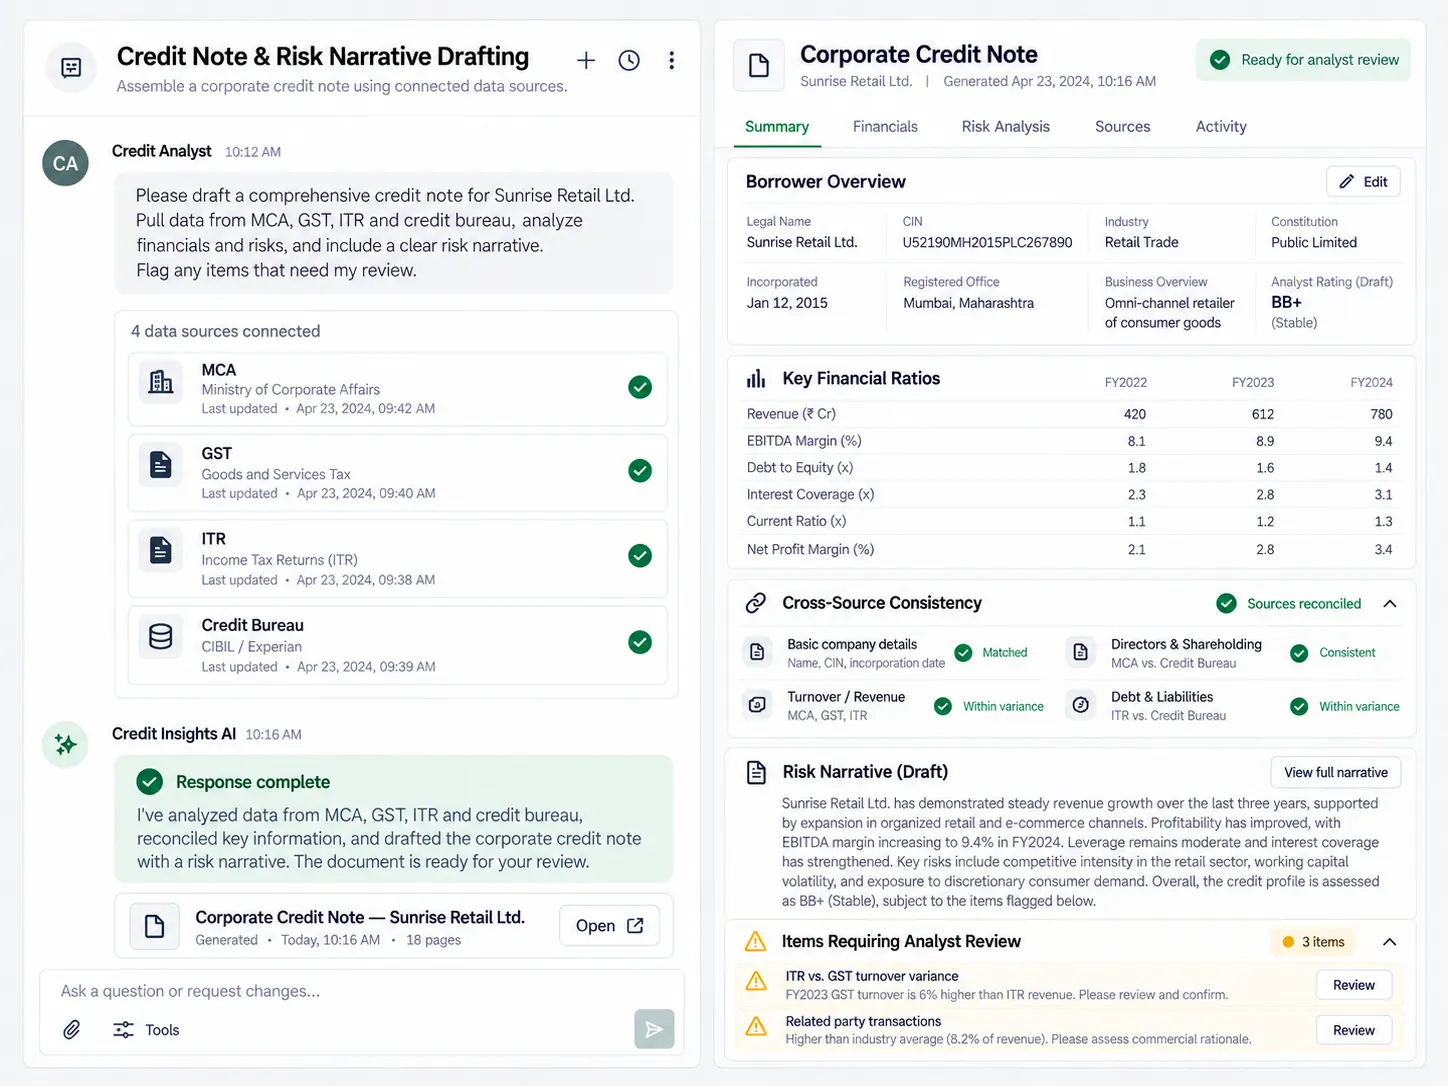The height and width of the screenshot is (1086, 1448).
Task: Open the history clock icon
Action: click(629, 61)
